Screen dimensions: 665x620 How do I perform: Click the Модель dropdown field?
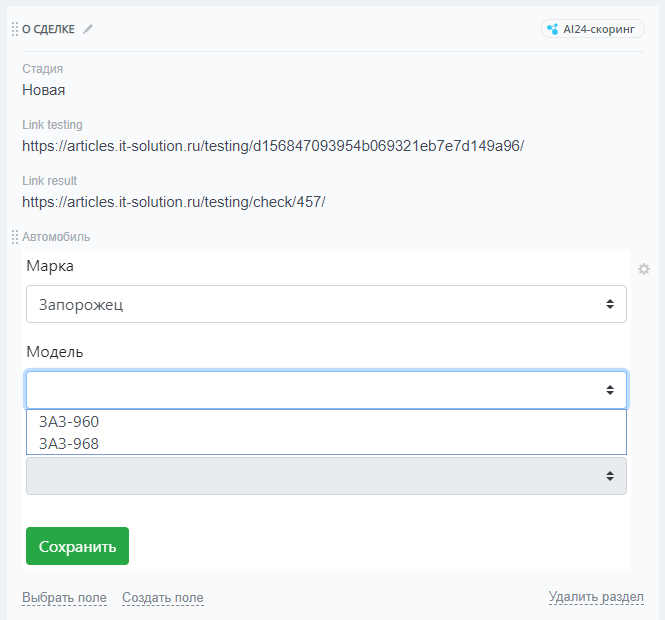[x=326, y=390]
